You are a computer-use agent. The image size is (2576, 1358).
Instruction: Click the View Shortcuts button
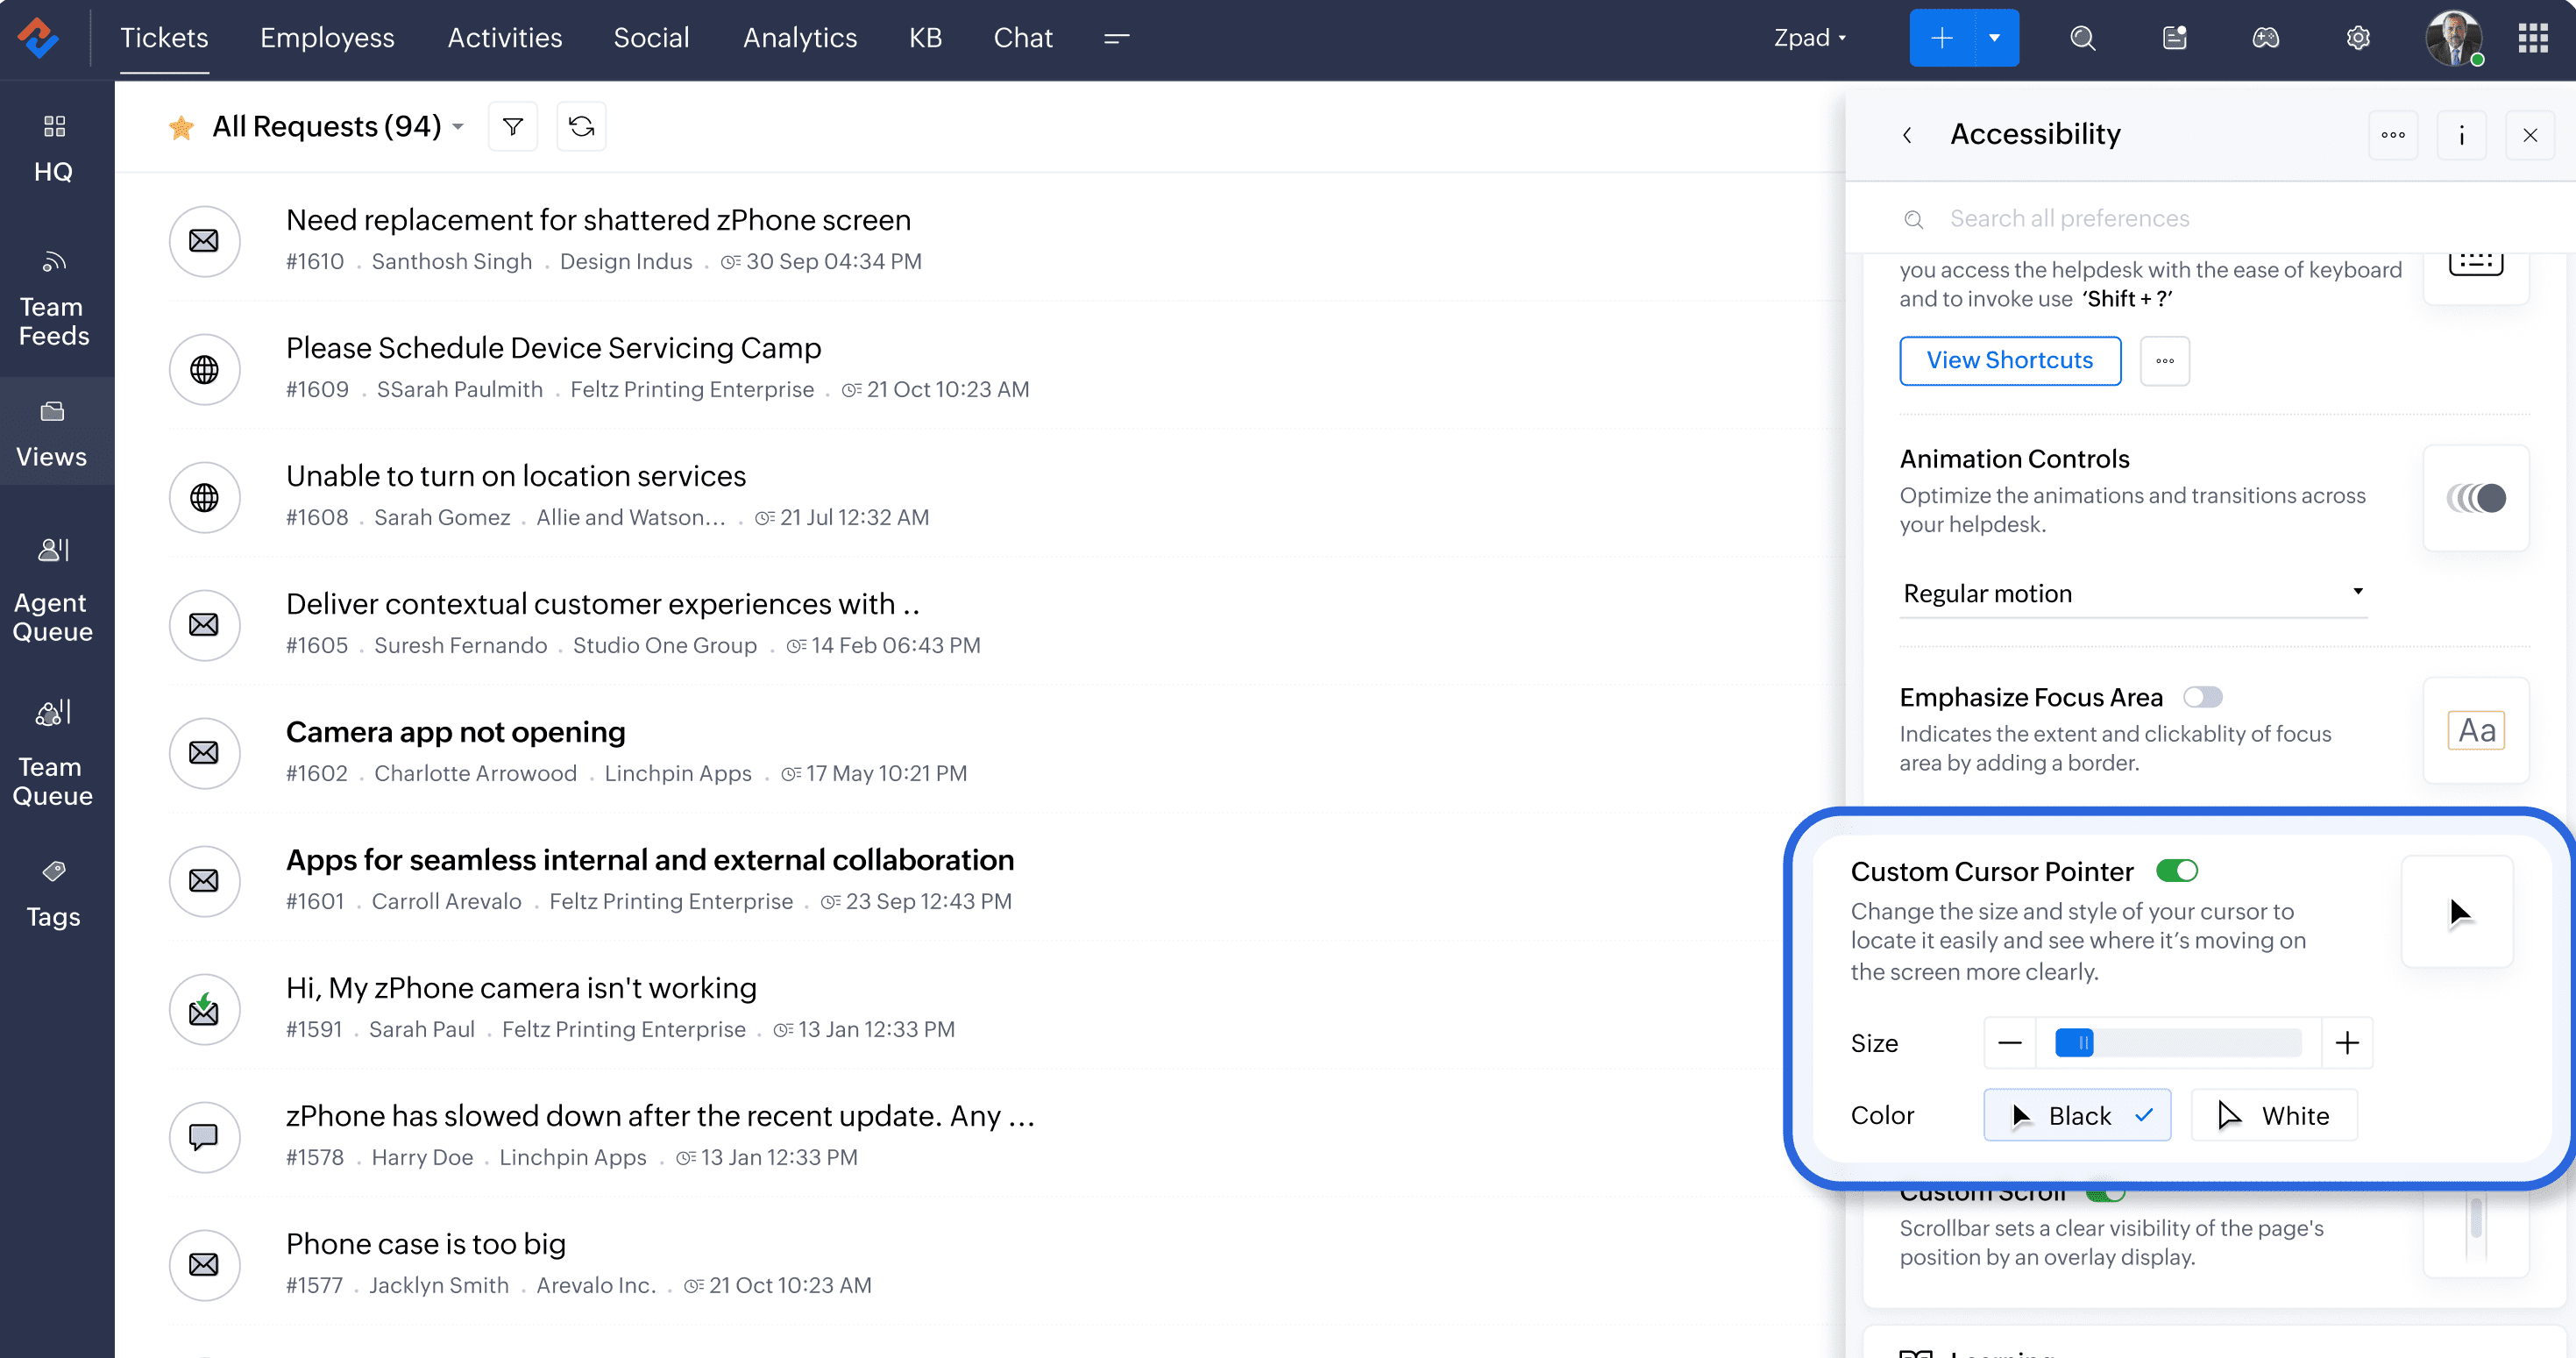(2009, 360)
